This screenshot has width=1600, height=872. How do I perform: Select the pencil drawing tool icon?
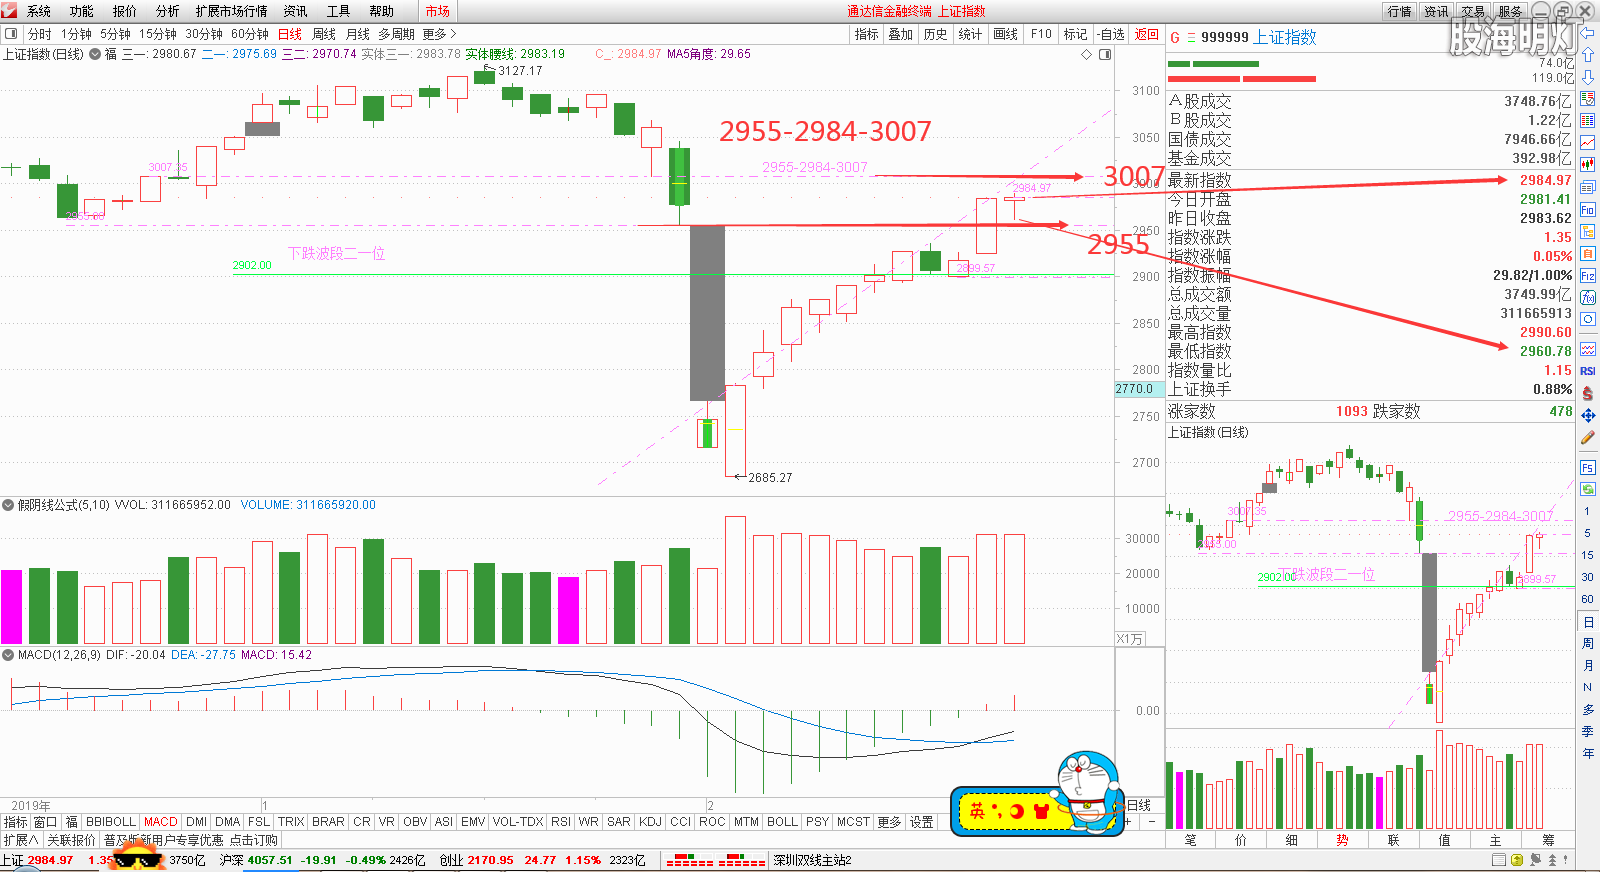coord(1587,437)
